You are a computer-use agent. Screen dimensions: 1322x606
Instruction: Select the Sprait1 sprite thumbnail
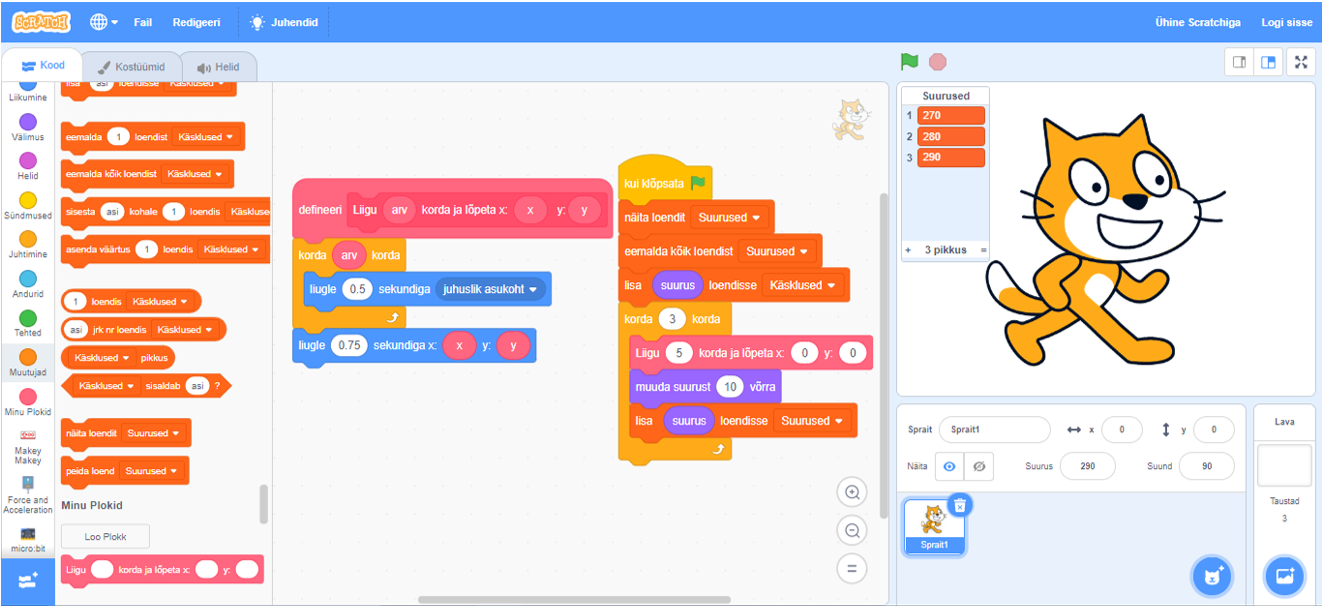click(934, 526)
